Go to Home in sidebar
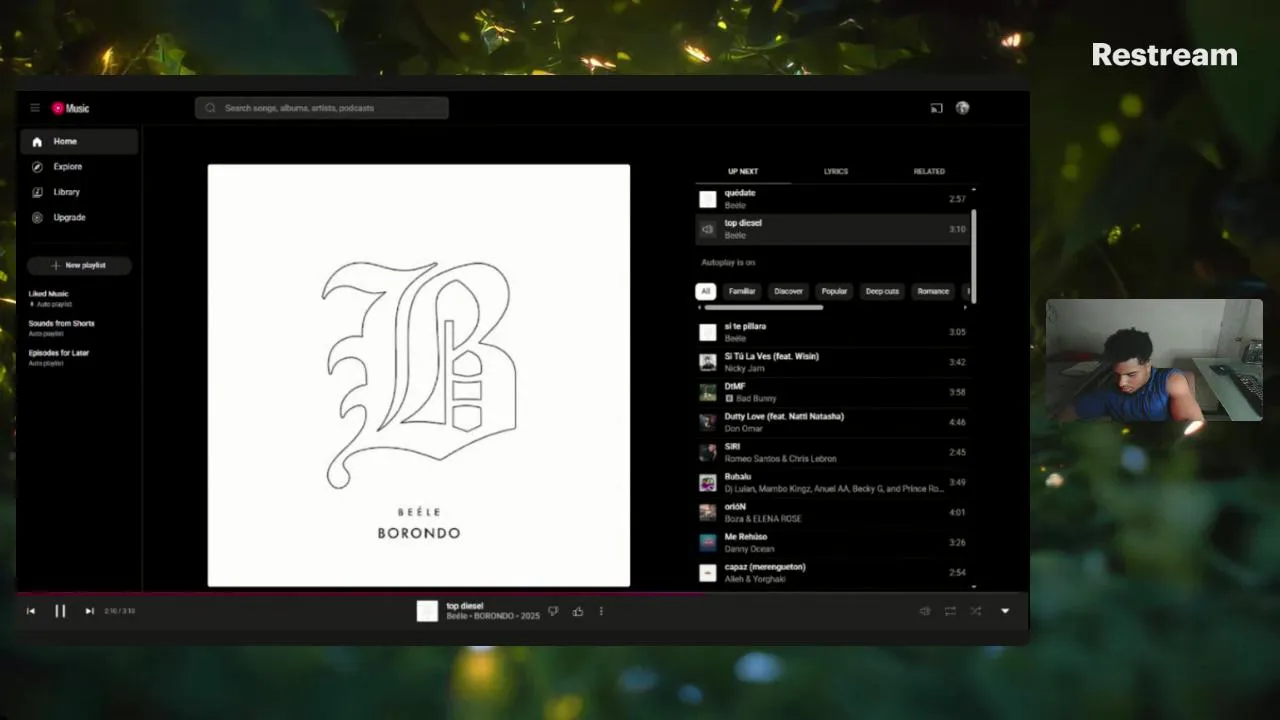1280x720 pixels. (x=79, y=141)
